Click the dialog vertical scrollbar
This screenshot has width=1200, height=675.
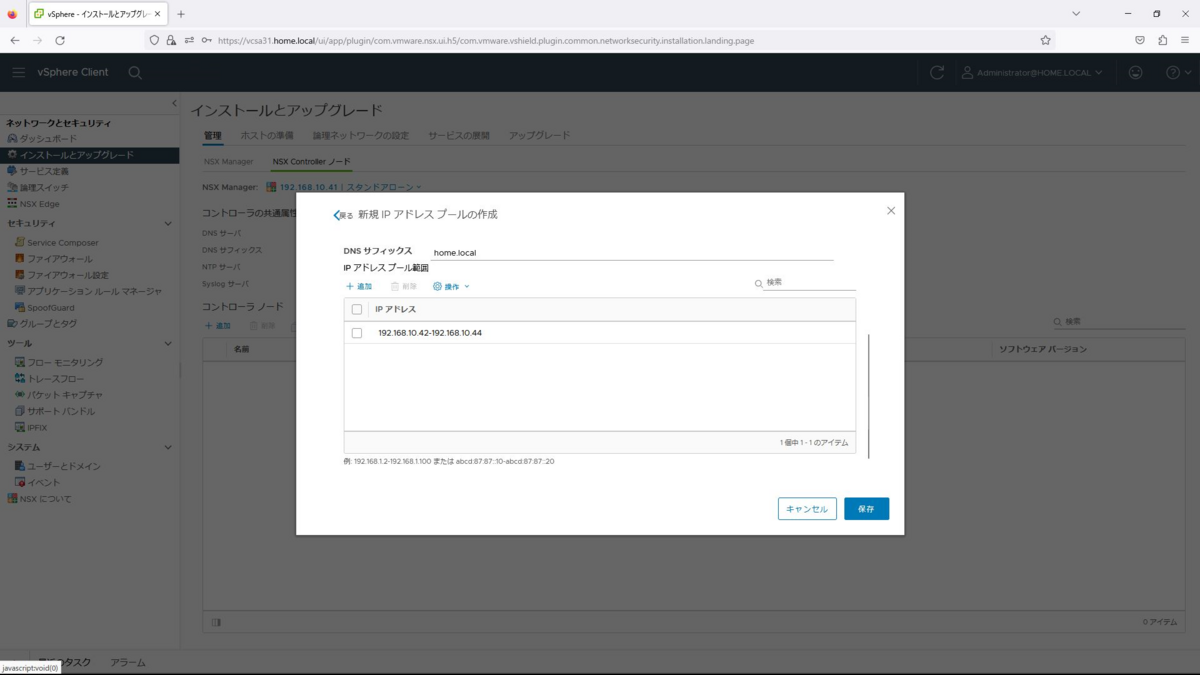(x=869, y=396)
